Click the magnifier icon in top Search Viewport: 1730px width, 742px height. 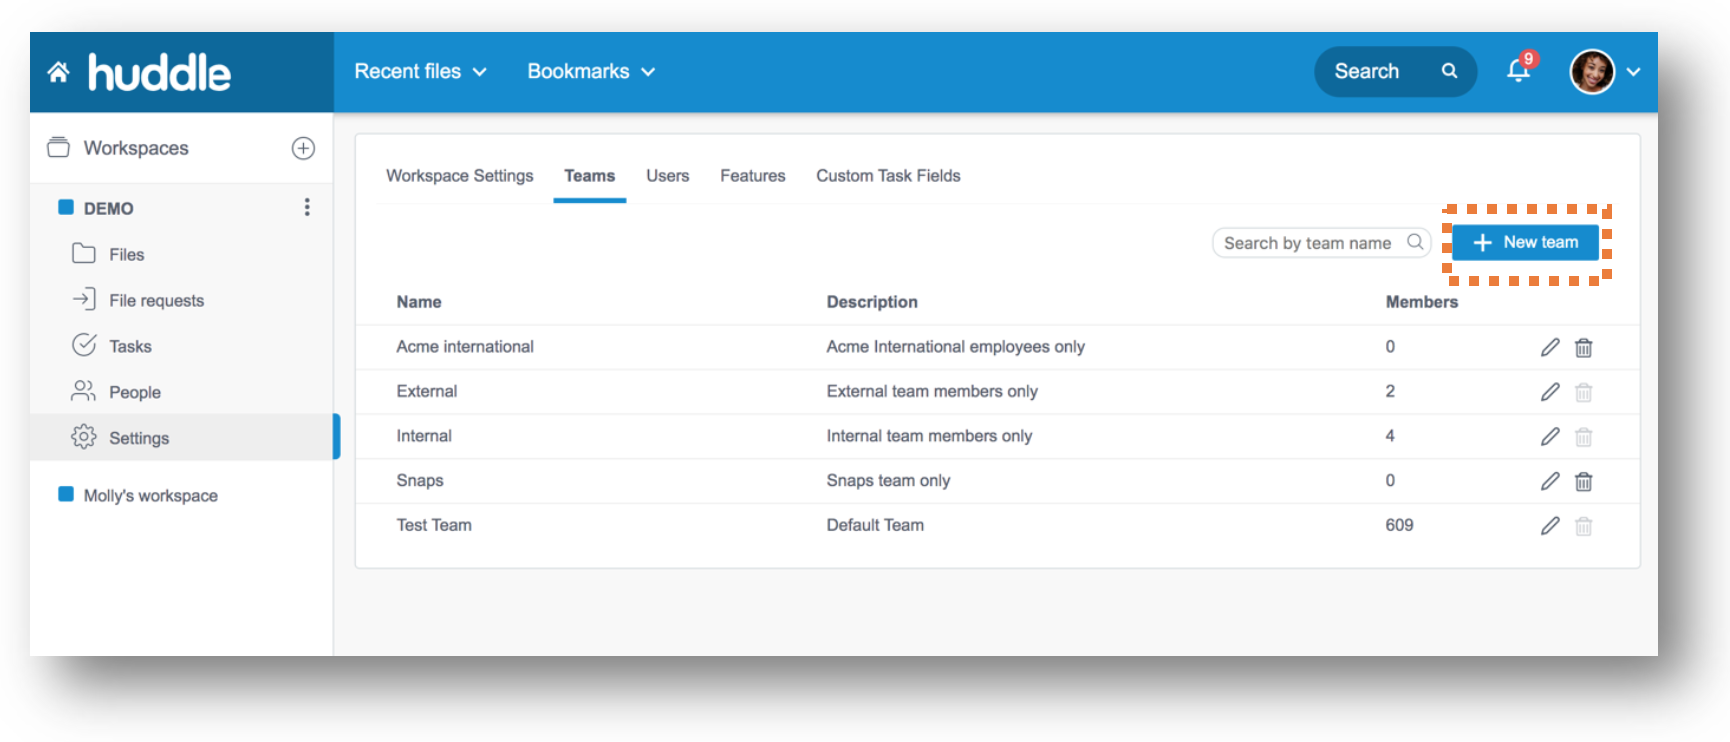point(1449,71)
